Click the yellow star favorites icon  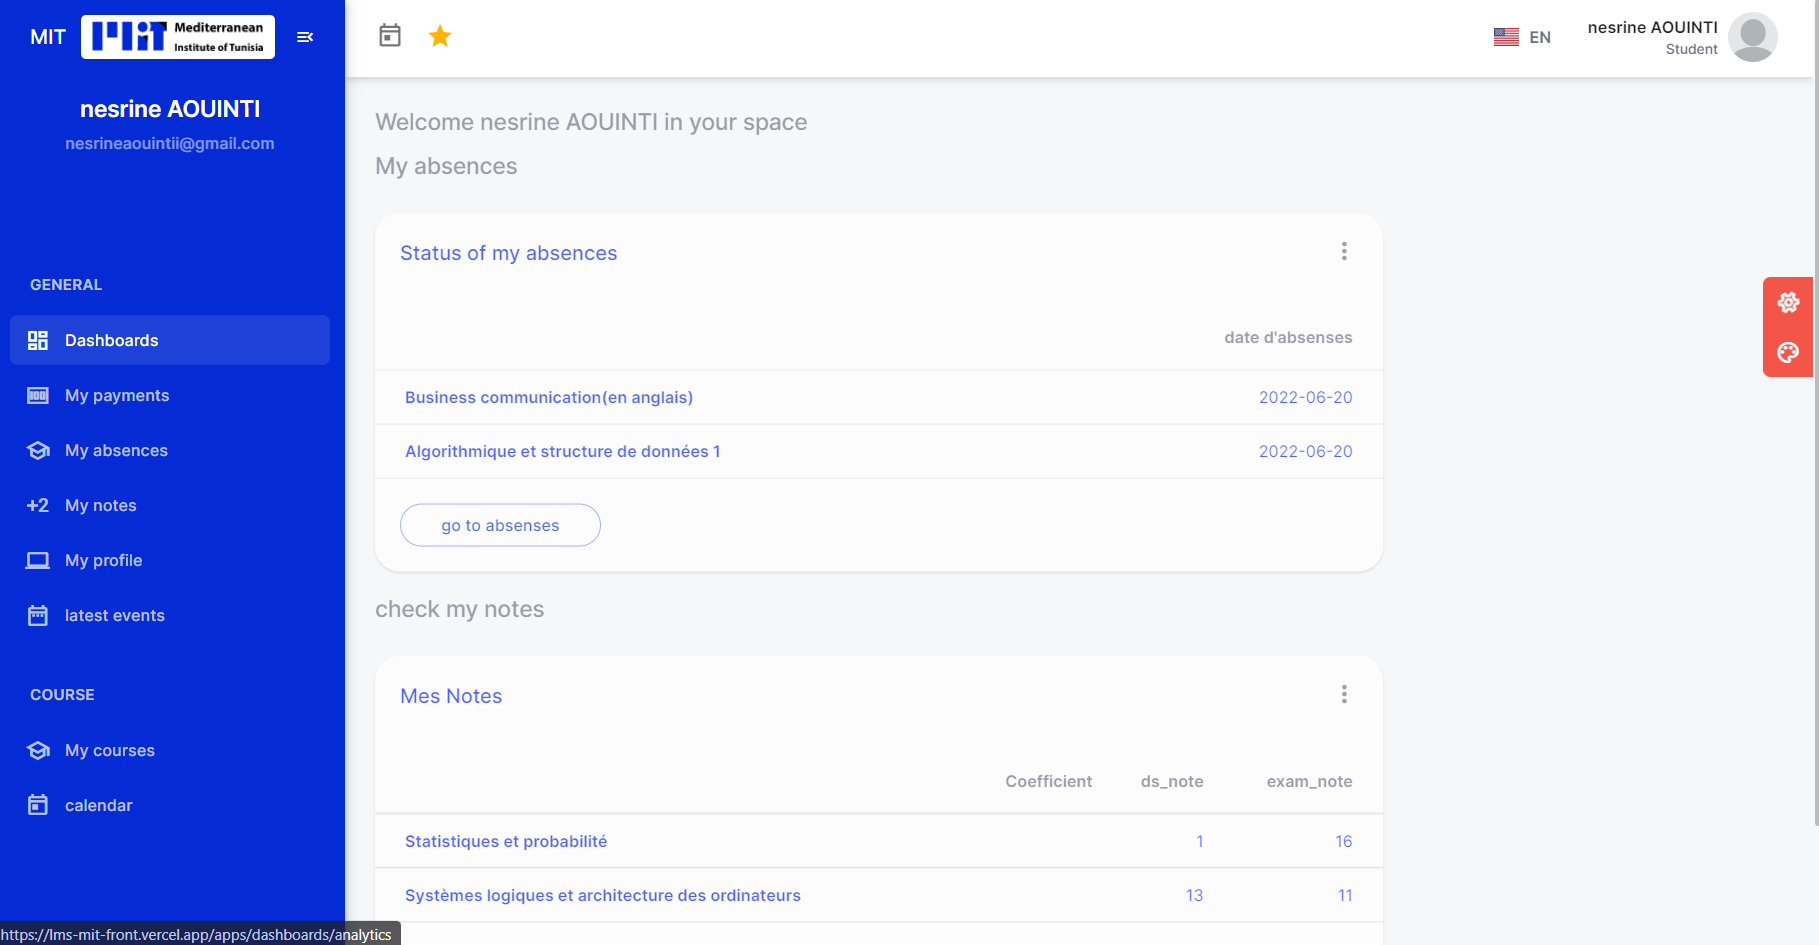point(440,36)
